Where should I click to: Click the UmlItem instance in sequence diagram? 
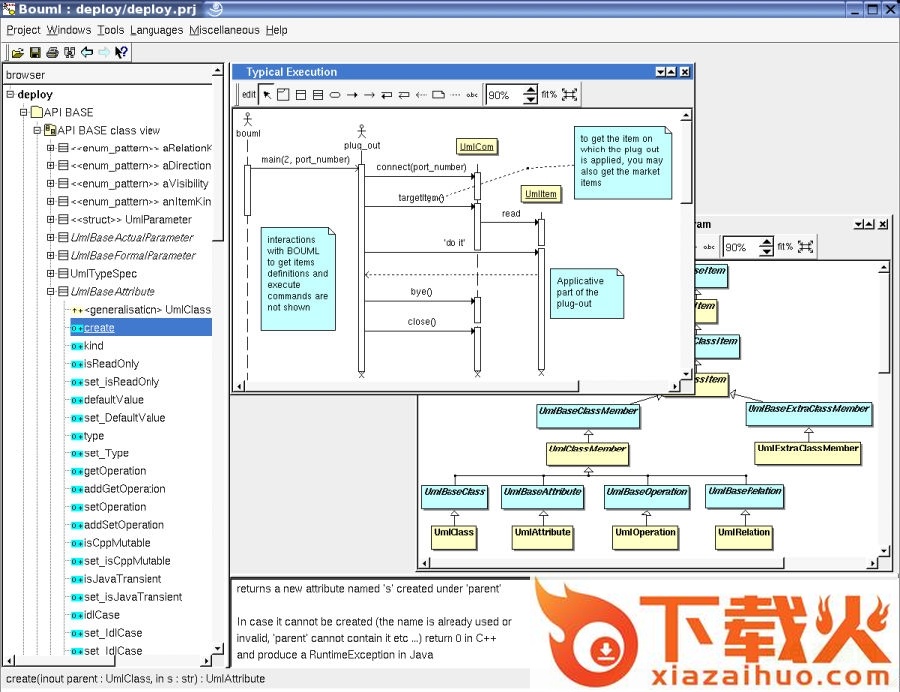coord(541,194)
